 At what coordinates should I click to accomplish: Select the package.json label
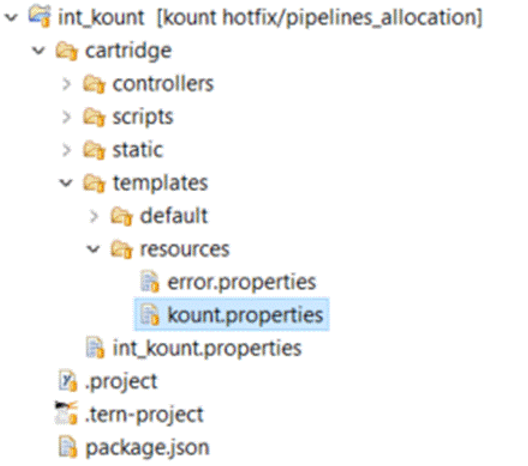[147, 448]
